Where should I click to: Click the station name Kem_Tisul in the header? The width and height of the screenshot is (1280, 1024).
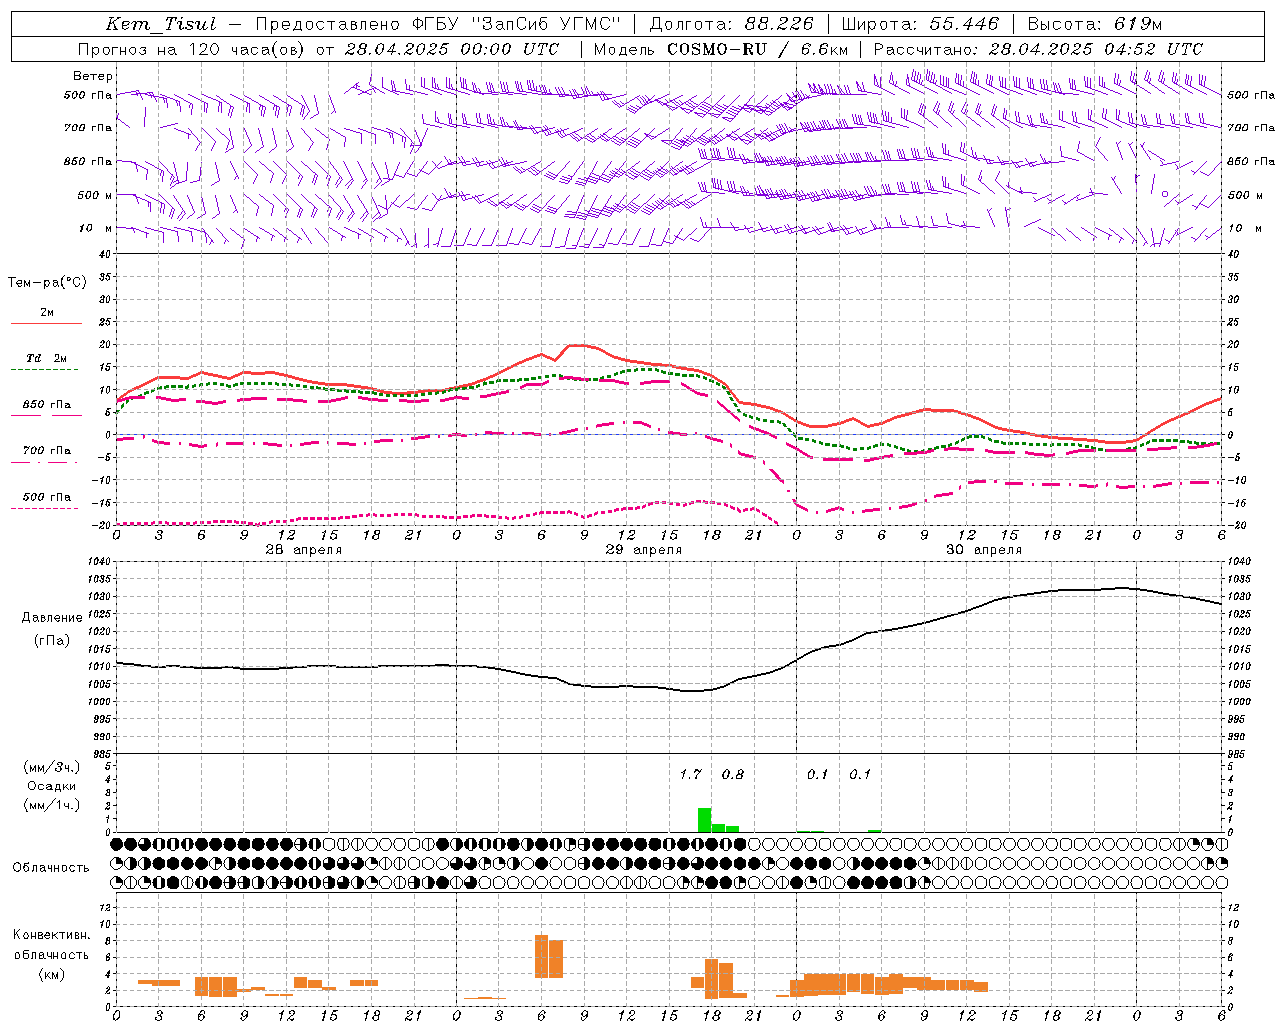click(161, 24)
